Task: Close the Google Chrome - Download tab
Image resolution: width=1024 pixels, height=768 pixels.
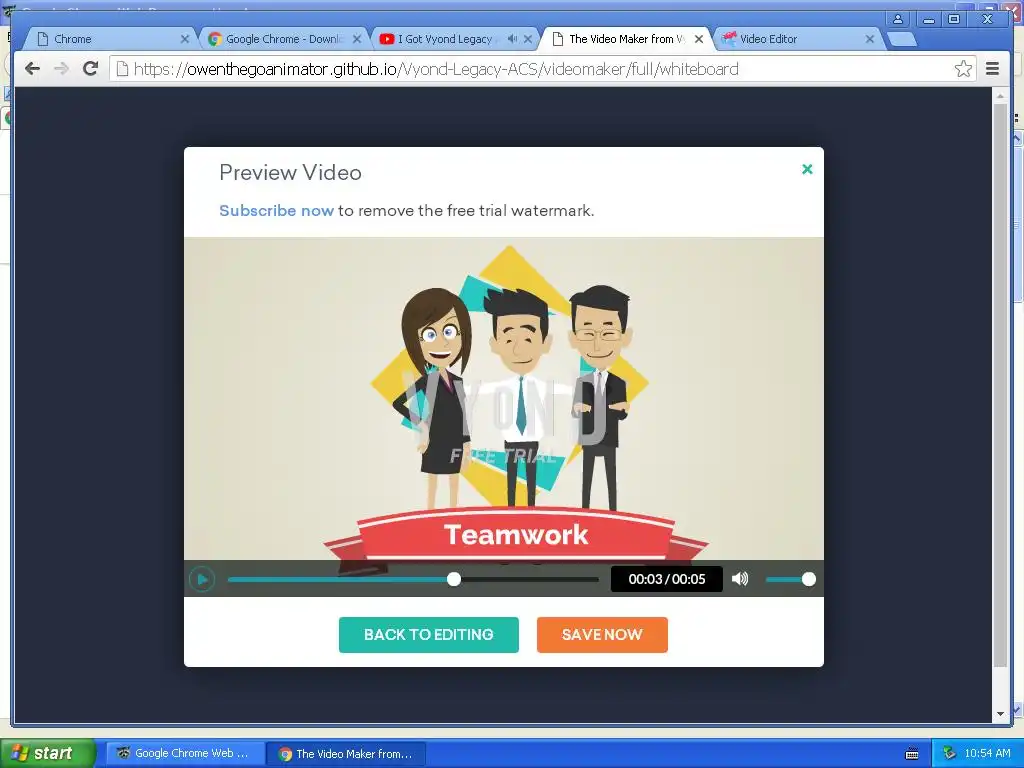Action: pyautogui.click(x=357, y=39)
